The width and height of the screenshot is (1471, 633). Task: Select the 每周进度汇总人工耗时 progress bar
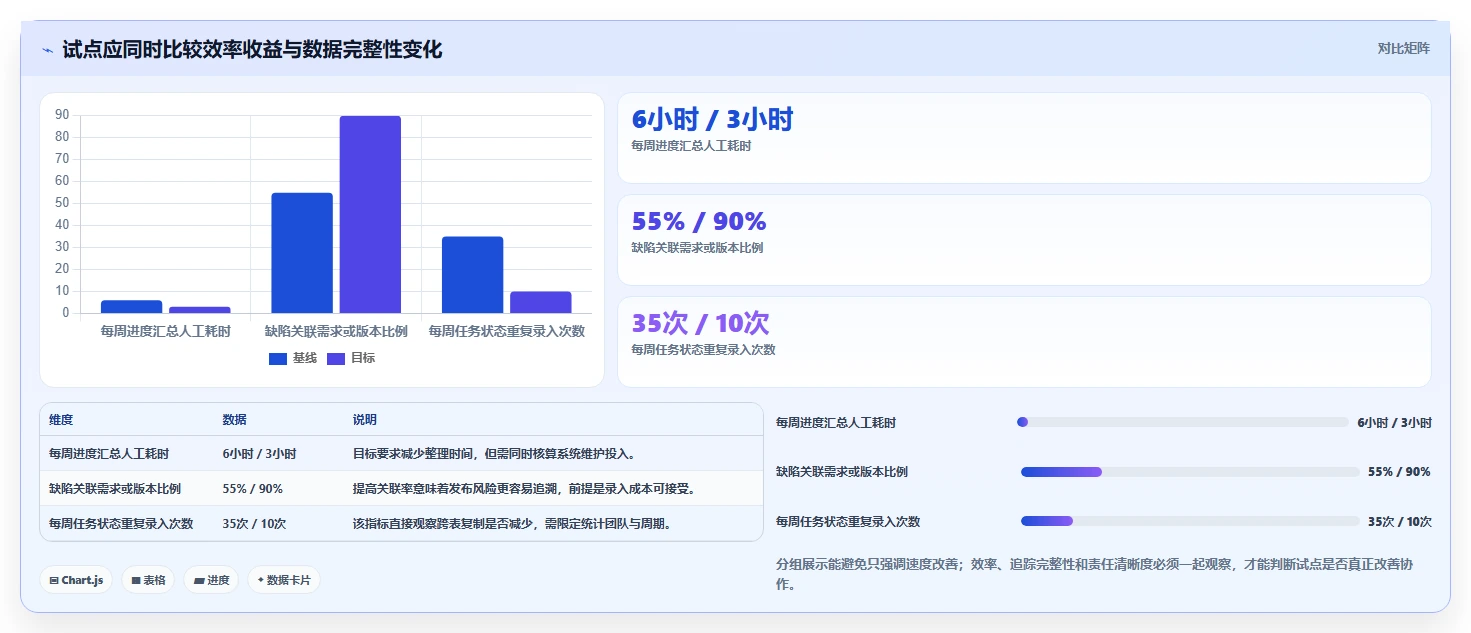pyautogui.click(x=1182, y=422)
